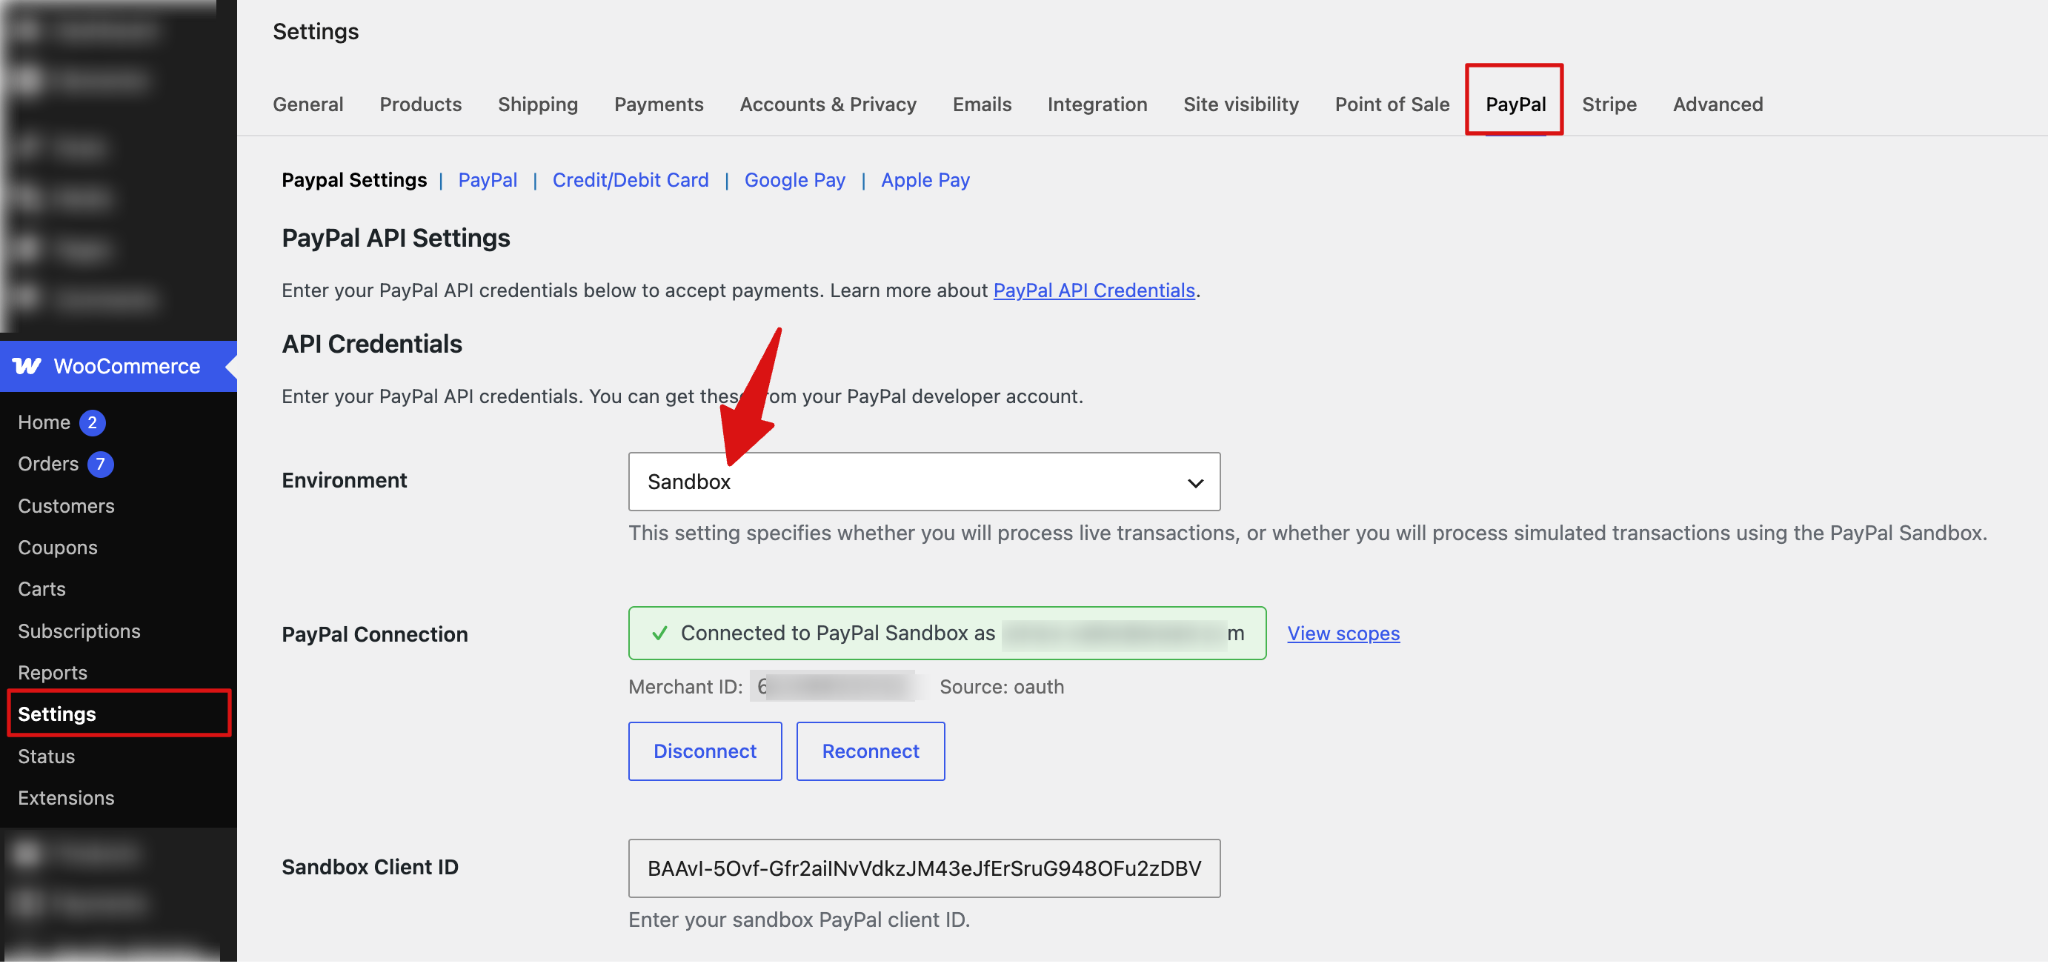
Task: Open Status in sidebar menu
Action: (46, 756)
